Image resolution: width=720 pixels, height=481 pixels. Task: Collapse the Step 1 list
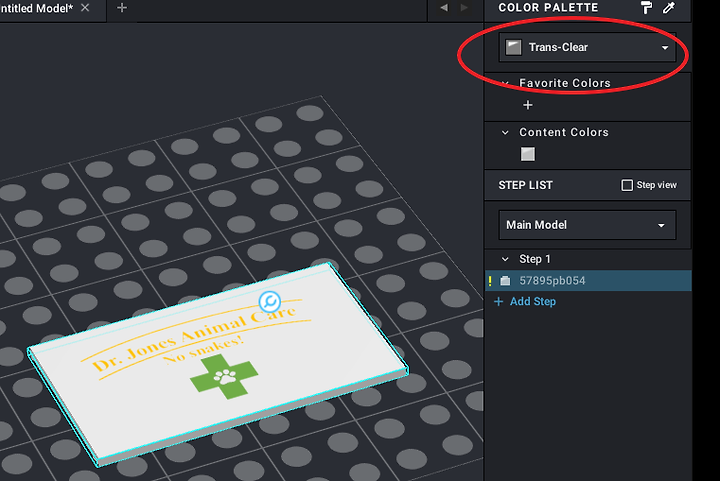coord(505,259)
